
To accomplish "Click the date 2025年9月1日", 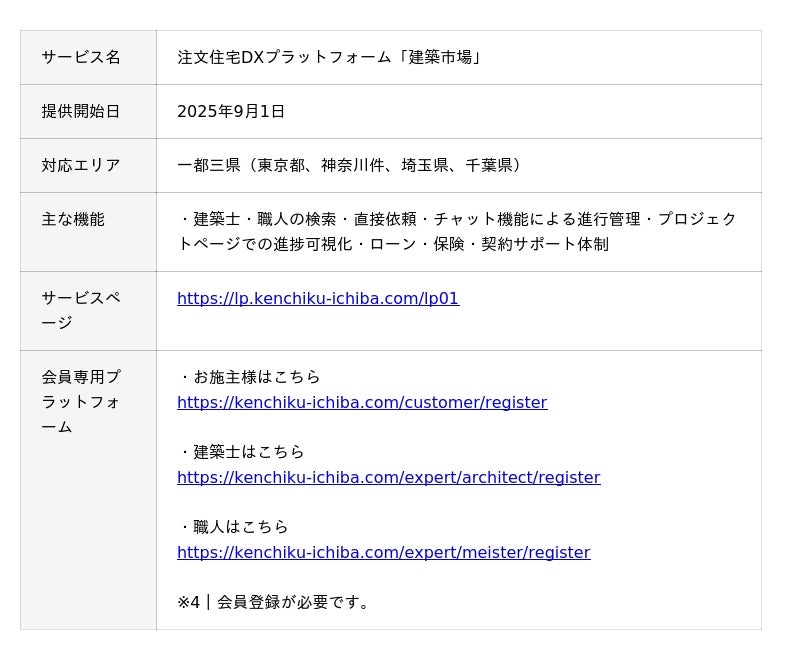I will click(x=231, y=111).
